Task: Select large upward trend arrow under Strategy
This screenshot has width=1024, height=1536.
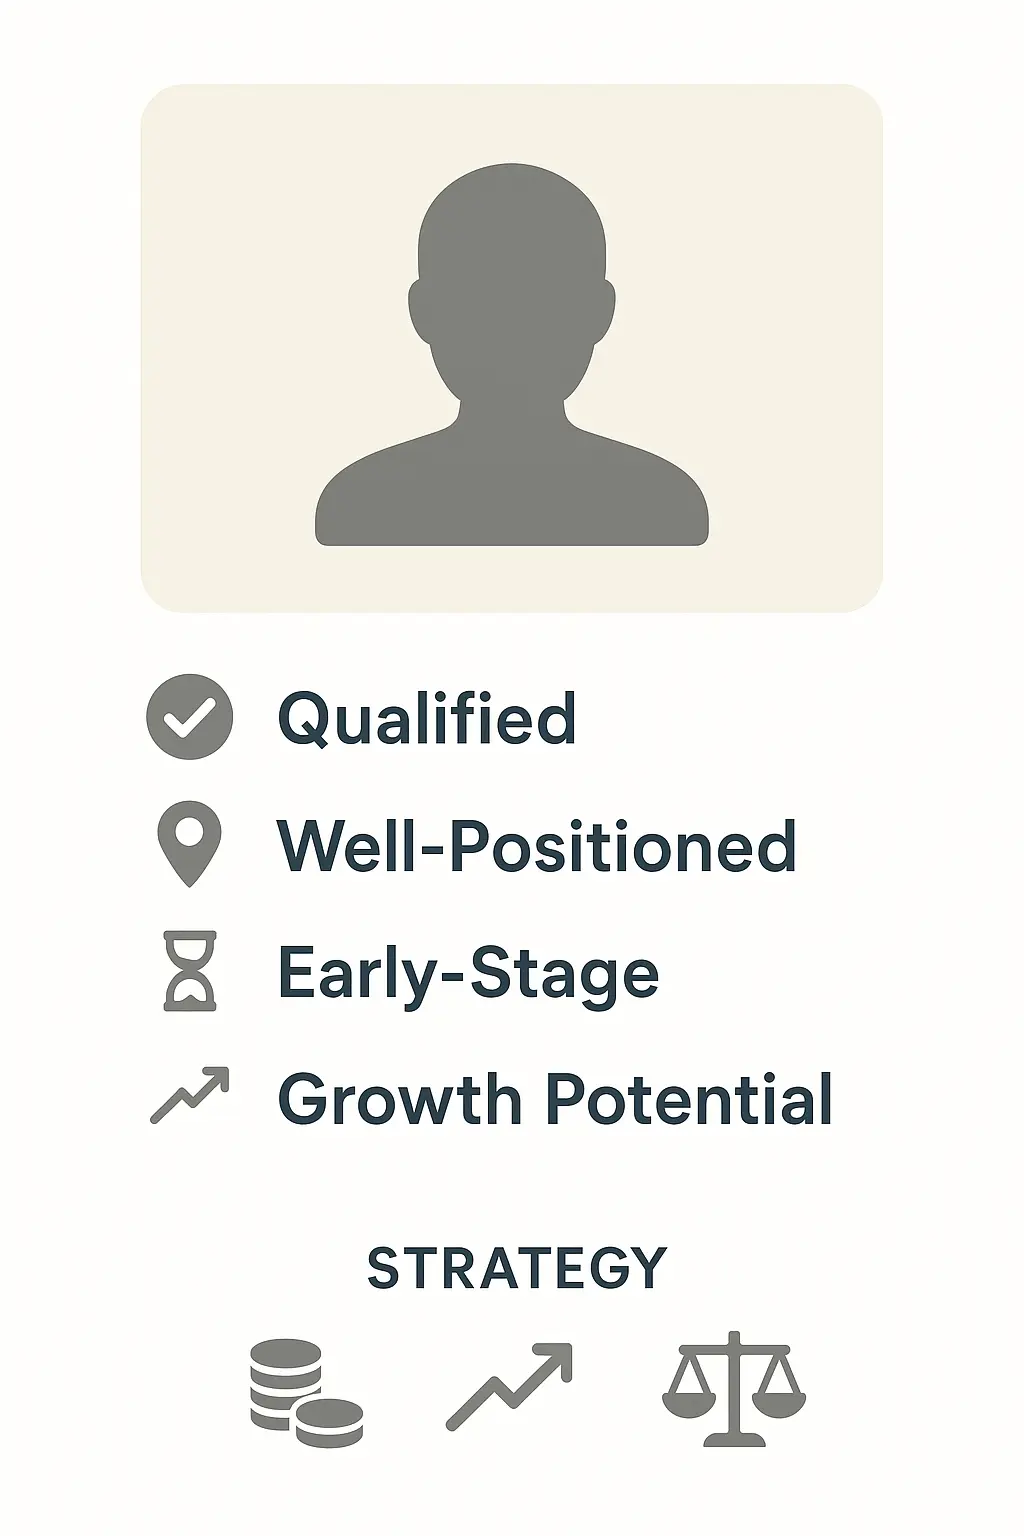Action: tap(509, 1387)
